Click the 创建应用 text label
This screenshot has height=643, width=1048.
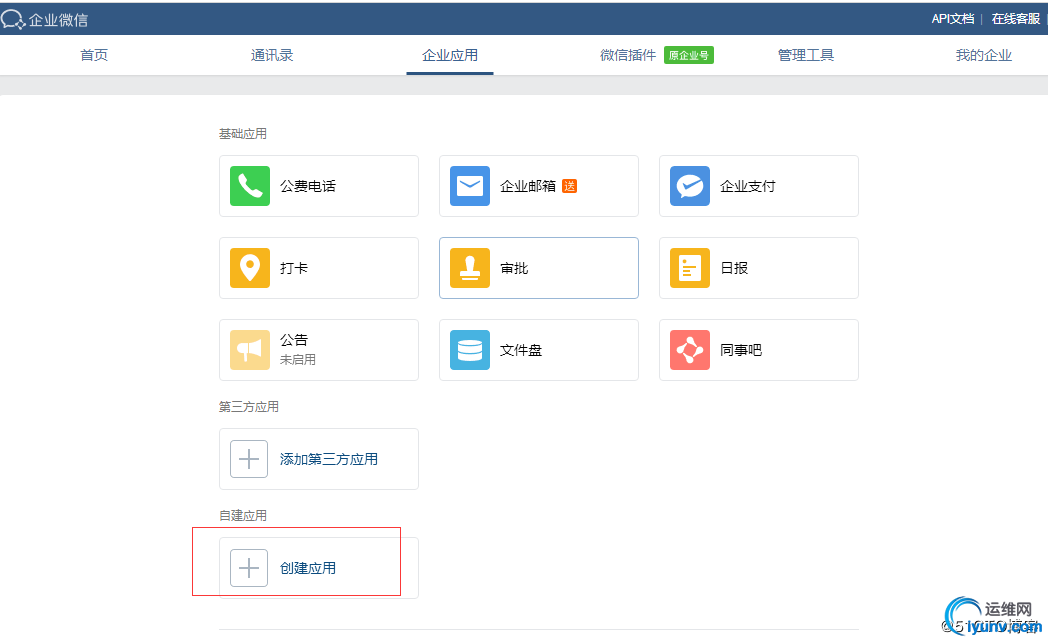click(x=308, y=568)
